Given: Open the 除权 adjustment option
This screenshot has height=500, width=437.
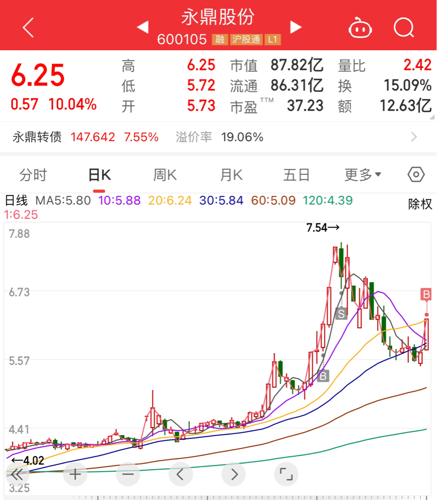Looking at the screenshot, I should 420,204.
